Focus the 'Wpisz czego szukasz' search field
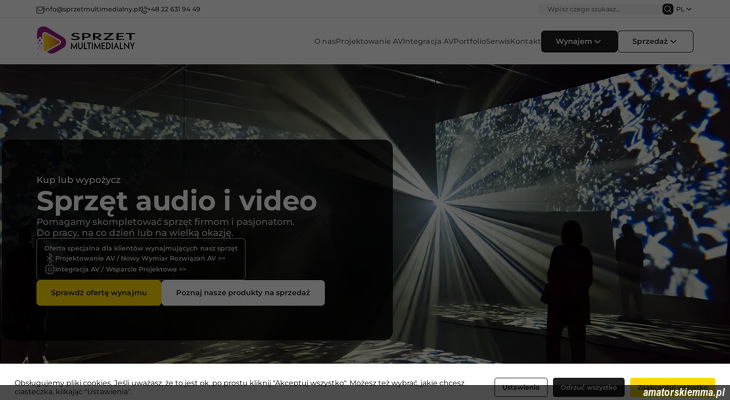Screen dimensions: 730x400 coord(600,9)
